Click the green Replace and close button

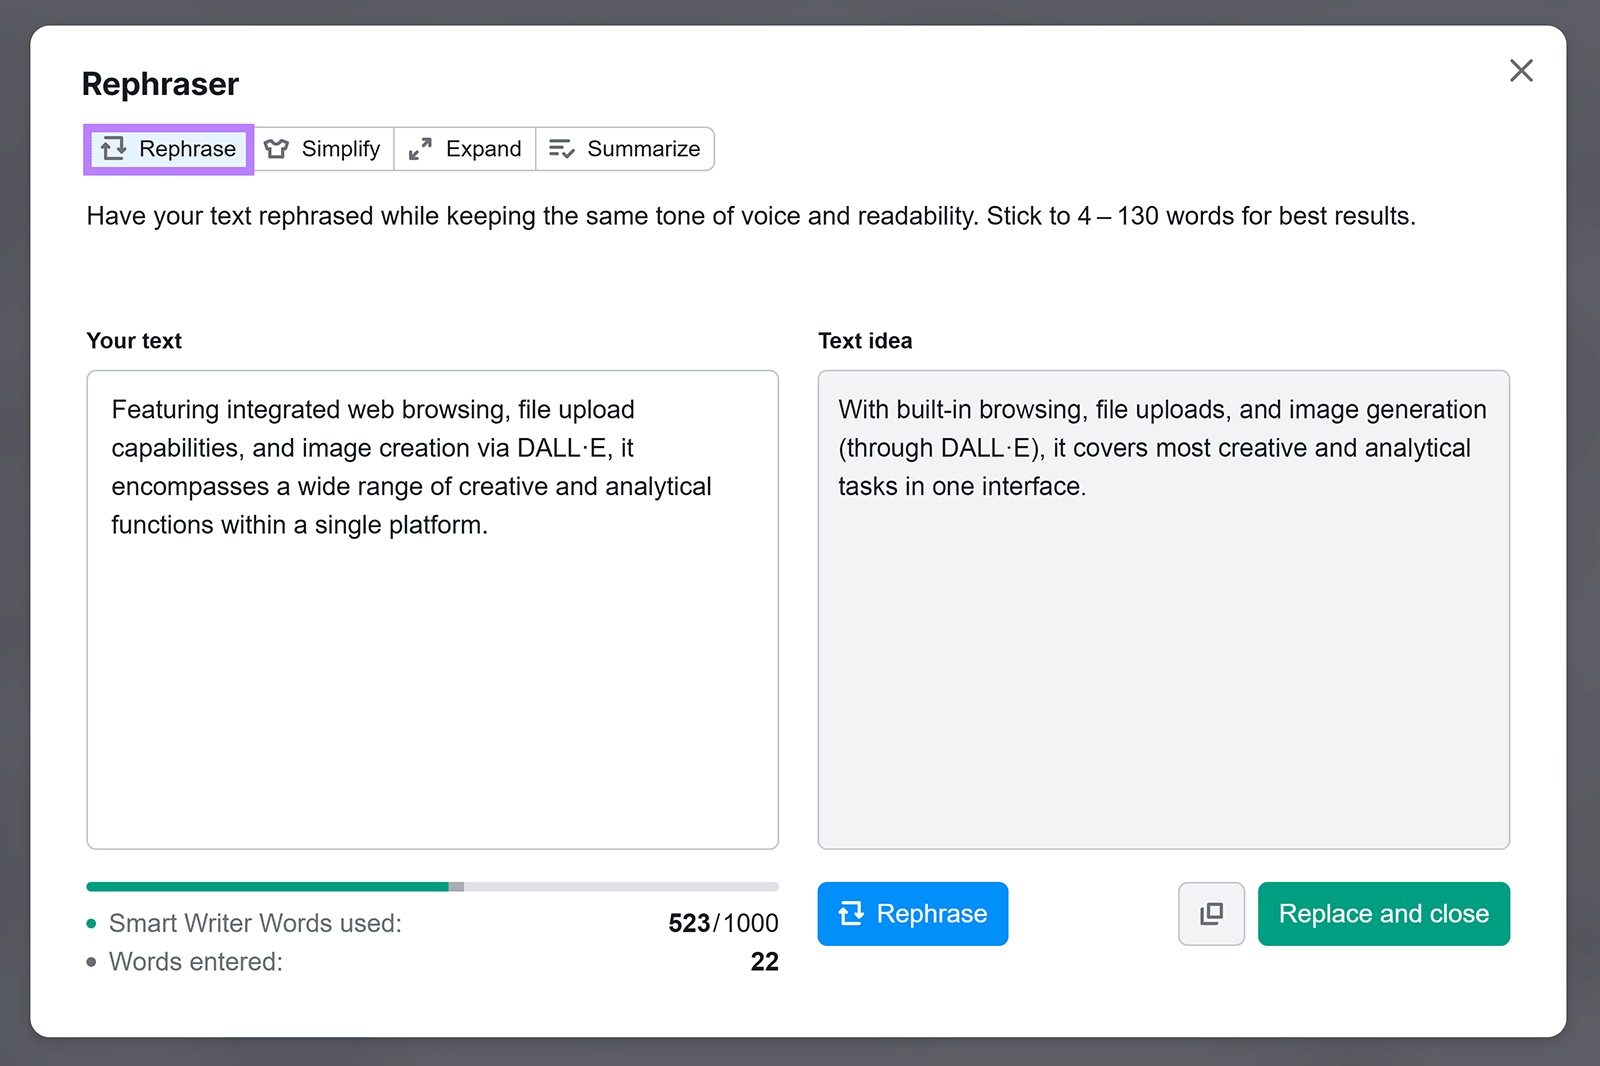pos(1383,913)
